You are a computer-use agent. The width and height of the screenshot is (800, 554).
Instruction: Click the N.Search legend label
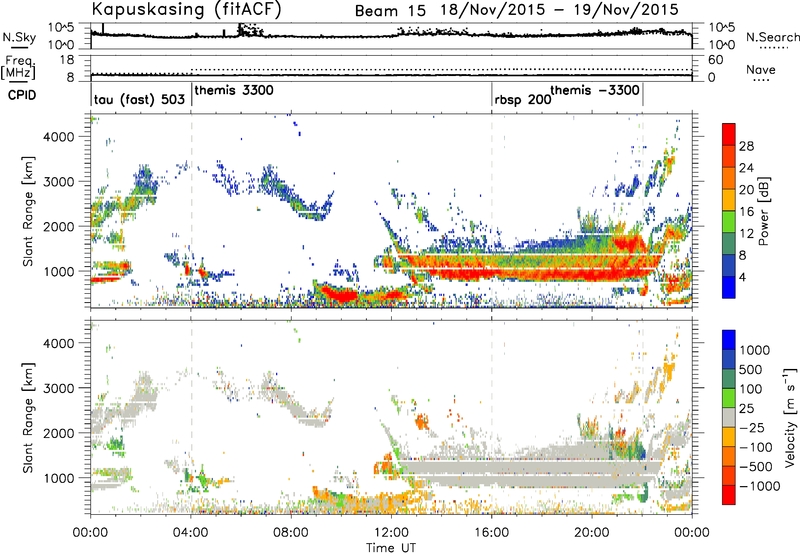773,37
